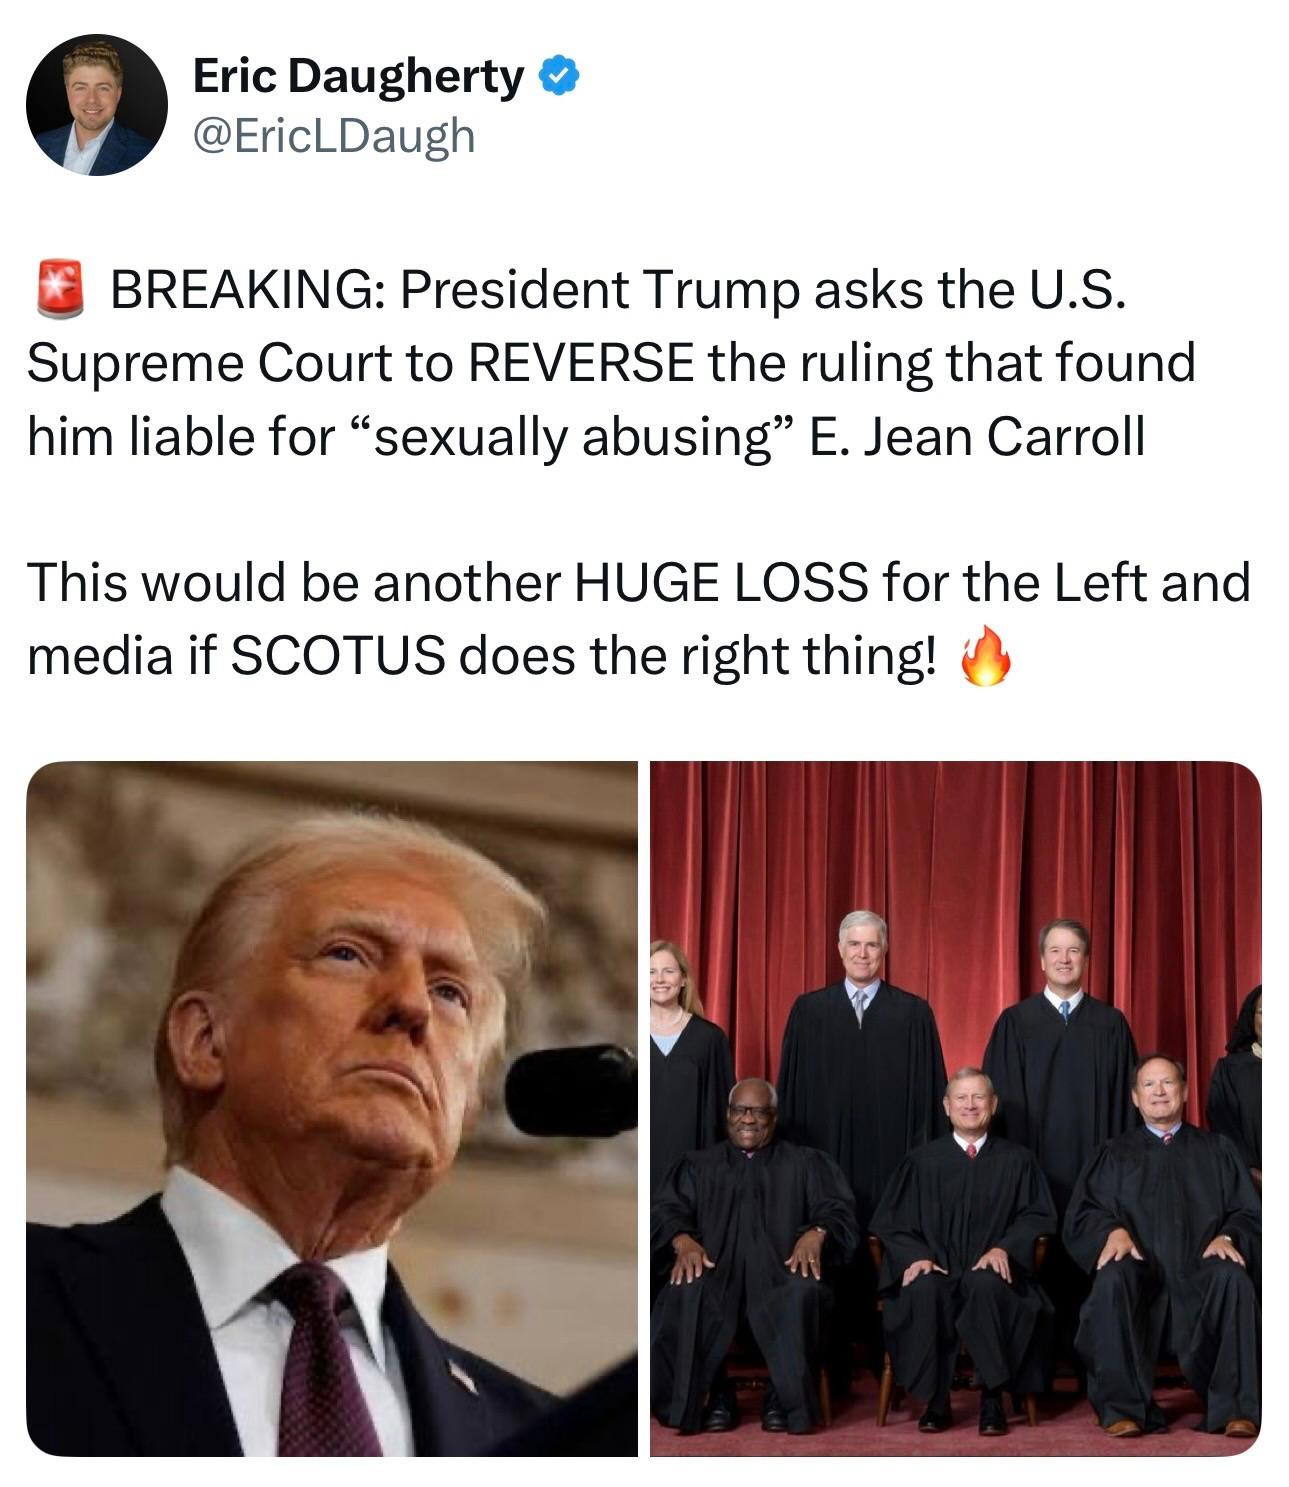Open Eric Daugherty's profile picture
Image resolution: width=1289 pixels, height=1487 pixels.
97,105
